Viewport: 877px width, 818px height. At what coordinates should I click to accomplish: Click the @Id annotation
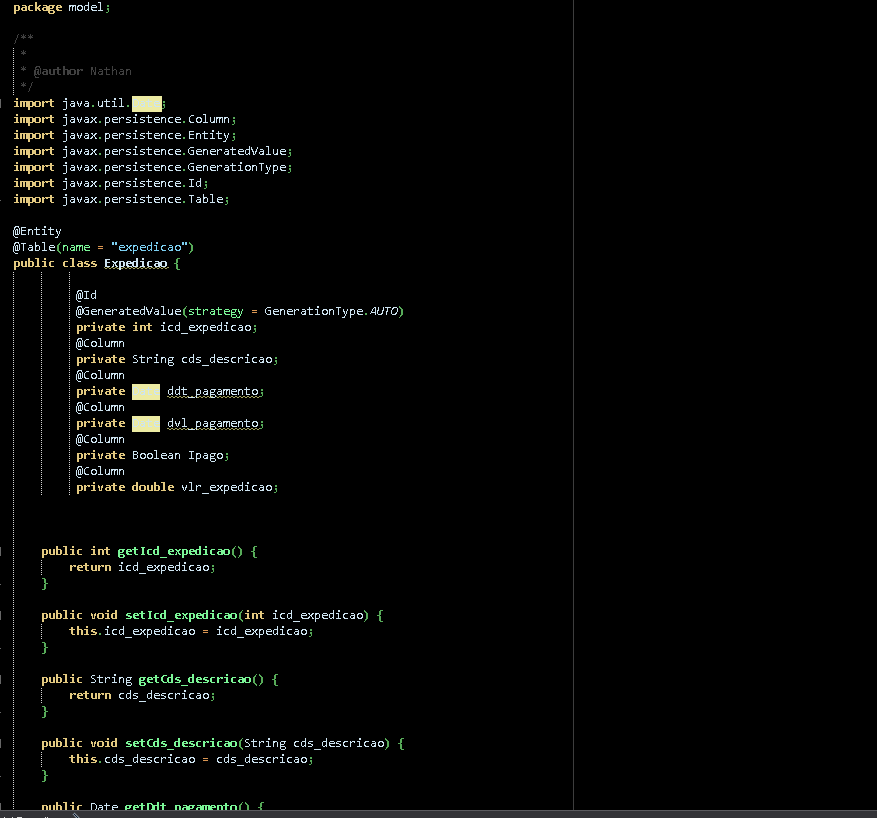pyautogui.click(x=86, y=295)
